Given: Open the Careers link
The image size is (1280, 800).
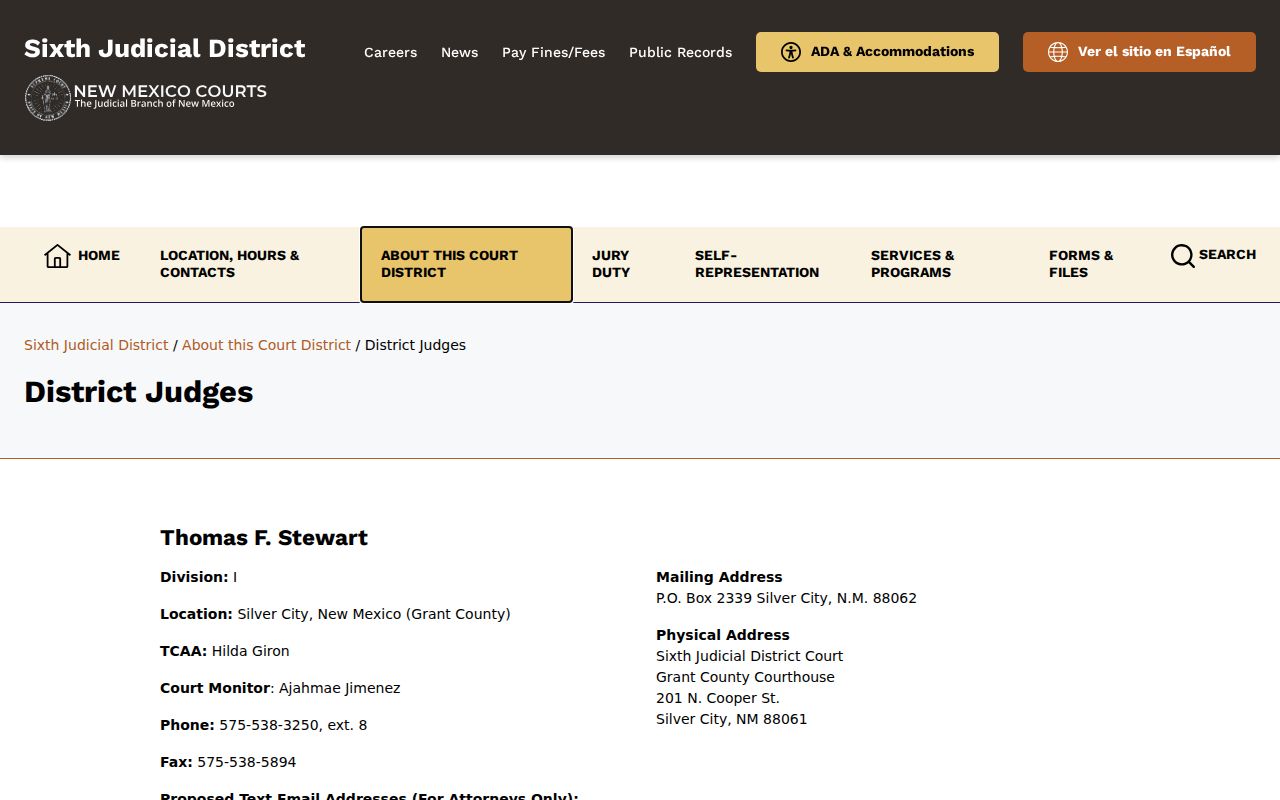Looking at the screenshot, I should coord(390,52).
